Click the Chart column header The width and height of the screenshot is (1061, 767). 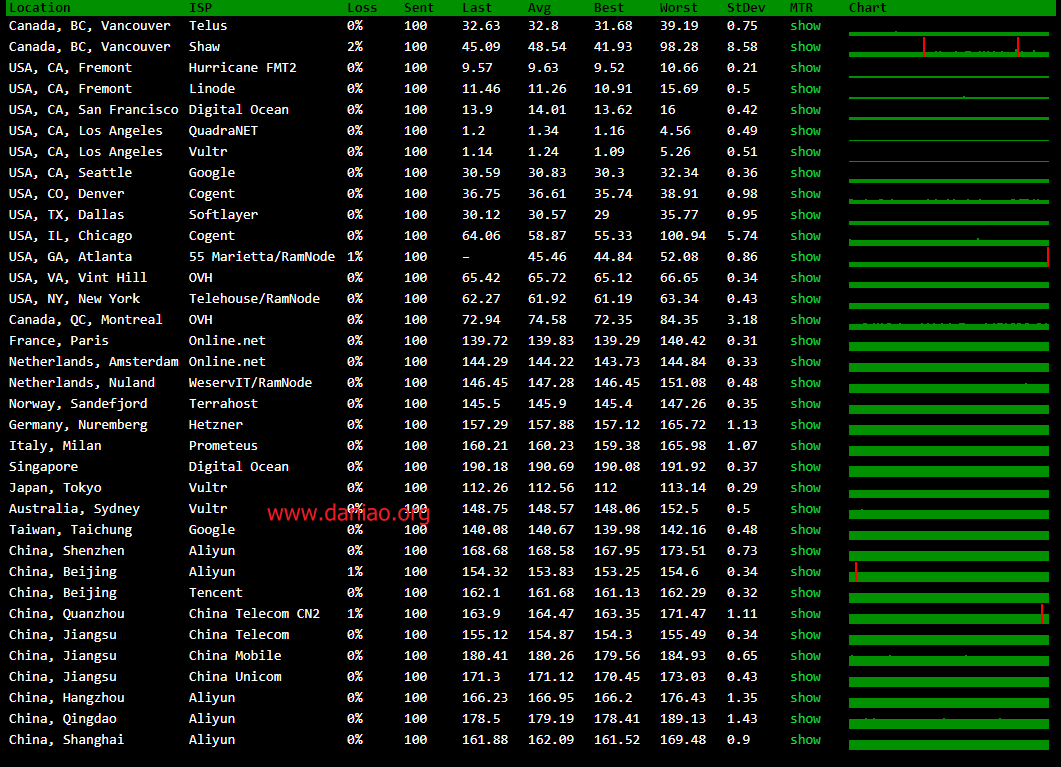point(867,7)
